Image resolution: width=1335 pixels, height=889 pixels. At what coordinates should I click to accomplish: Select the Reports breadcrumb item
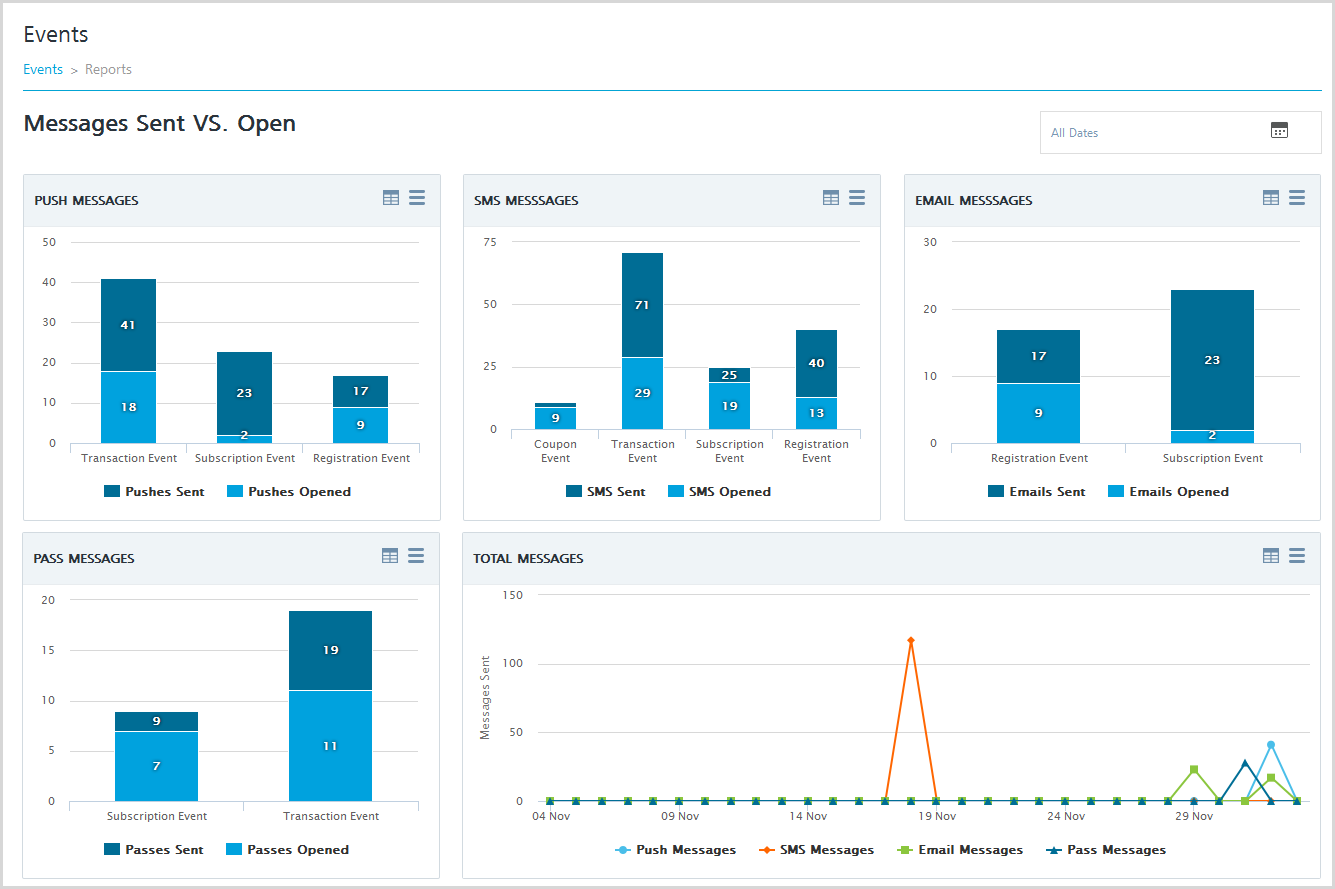tap(108, 69)
